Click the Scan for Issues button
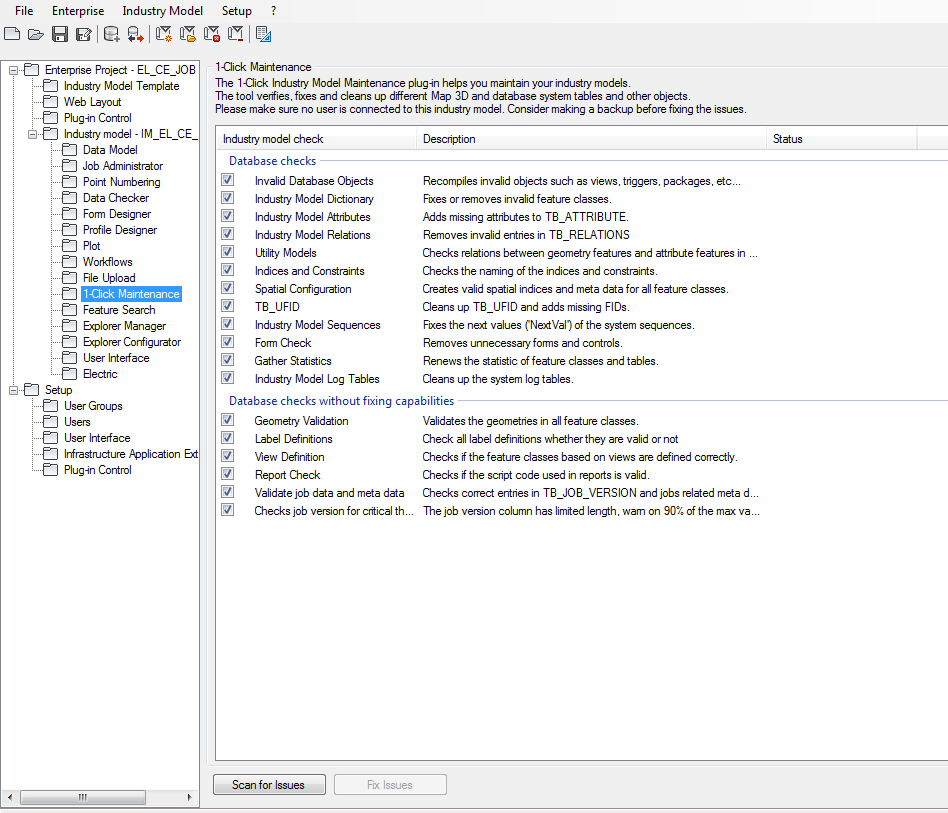Screen dimensions: 948x813 pos(268,784)
